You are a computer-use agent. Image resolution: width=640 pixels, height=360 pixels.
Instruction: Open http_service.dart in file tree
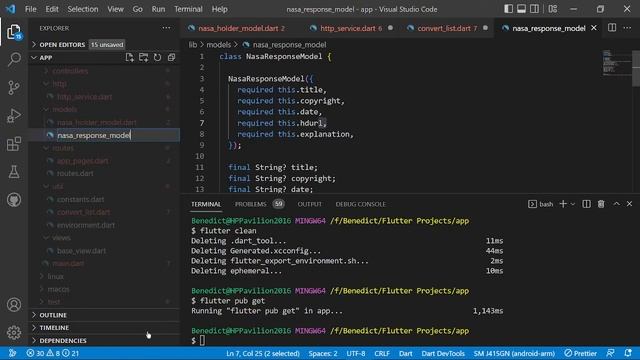point(84,97)
